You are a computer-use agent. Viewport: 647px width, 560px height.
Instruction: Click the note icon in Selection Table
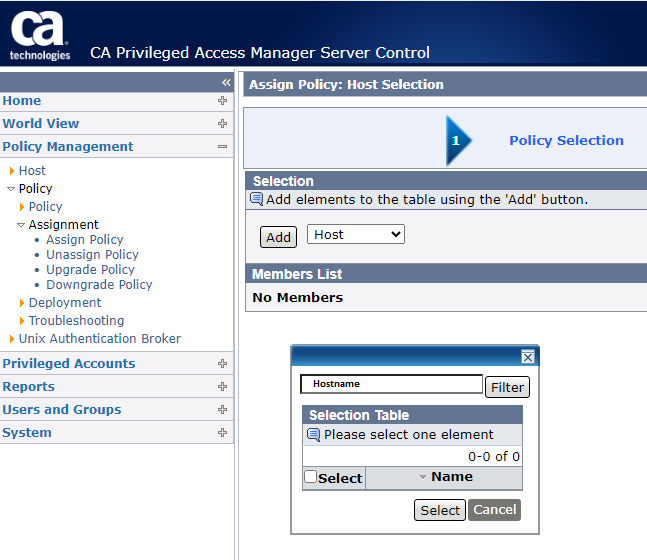tap(313, 435)
